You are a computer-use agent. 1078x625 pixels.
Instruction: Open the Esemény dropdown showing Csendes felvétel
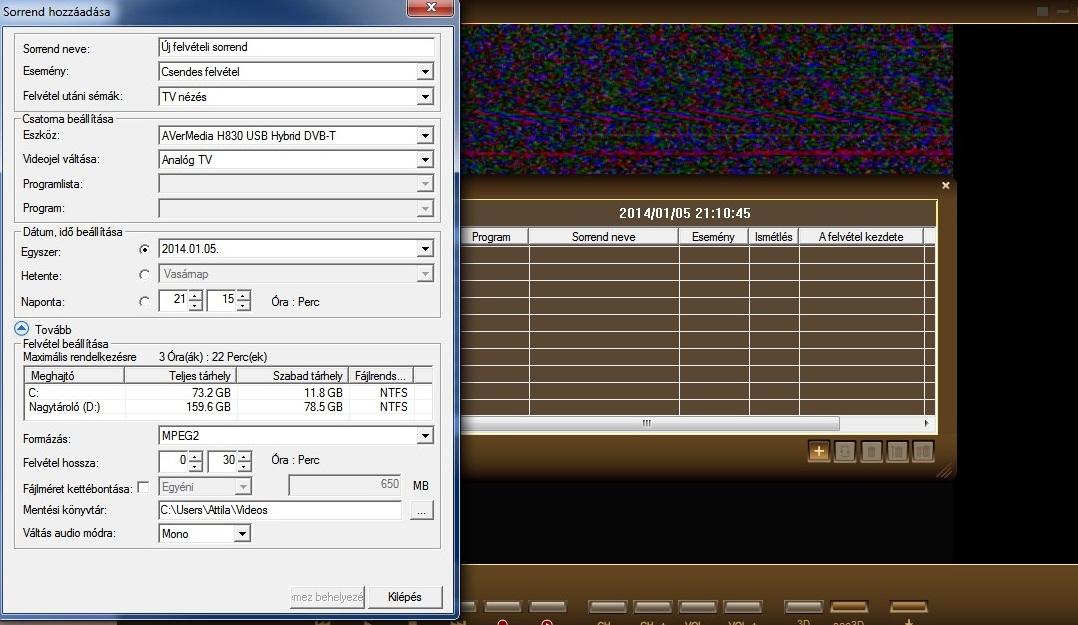425,72
